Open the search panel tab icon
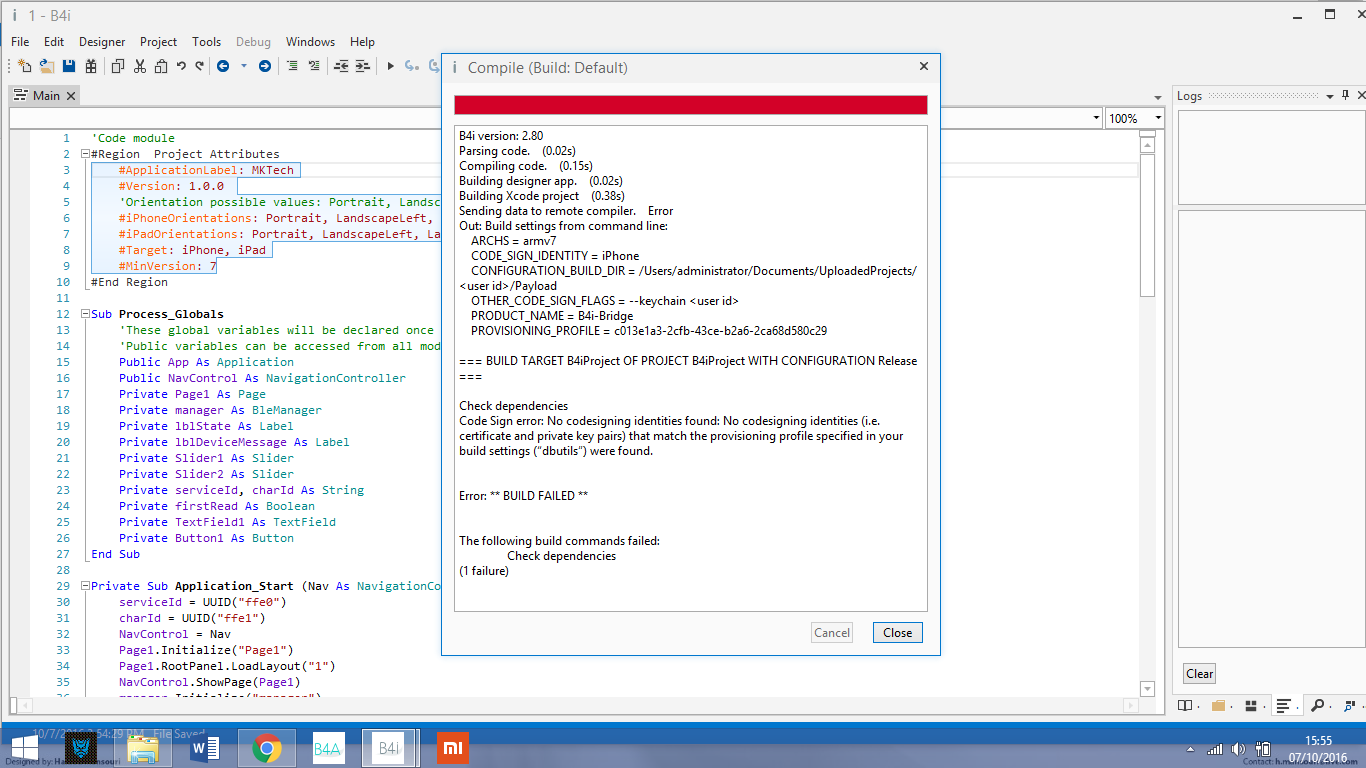This screenshot has width=1366, height=768. pyautogui.click(x=1317, y=705)
